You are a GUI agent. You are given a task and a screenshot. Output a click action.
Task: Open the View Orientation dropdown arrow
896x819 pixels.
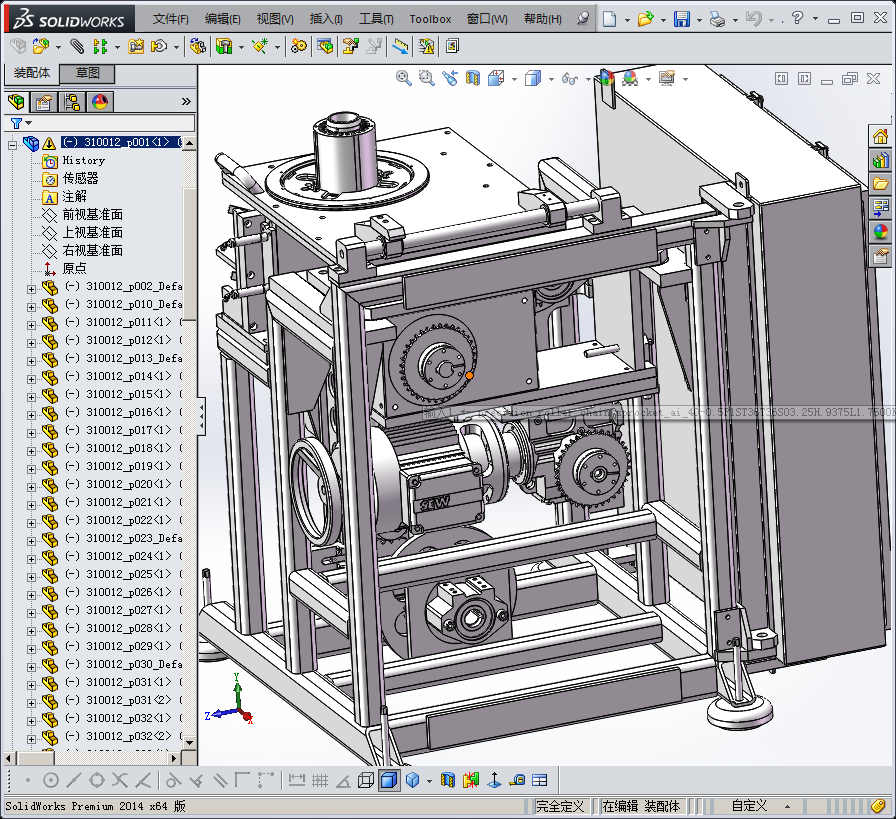click(514, 78)
